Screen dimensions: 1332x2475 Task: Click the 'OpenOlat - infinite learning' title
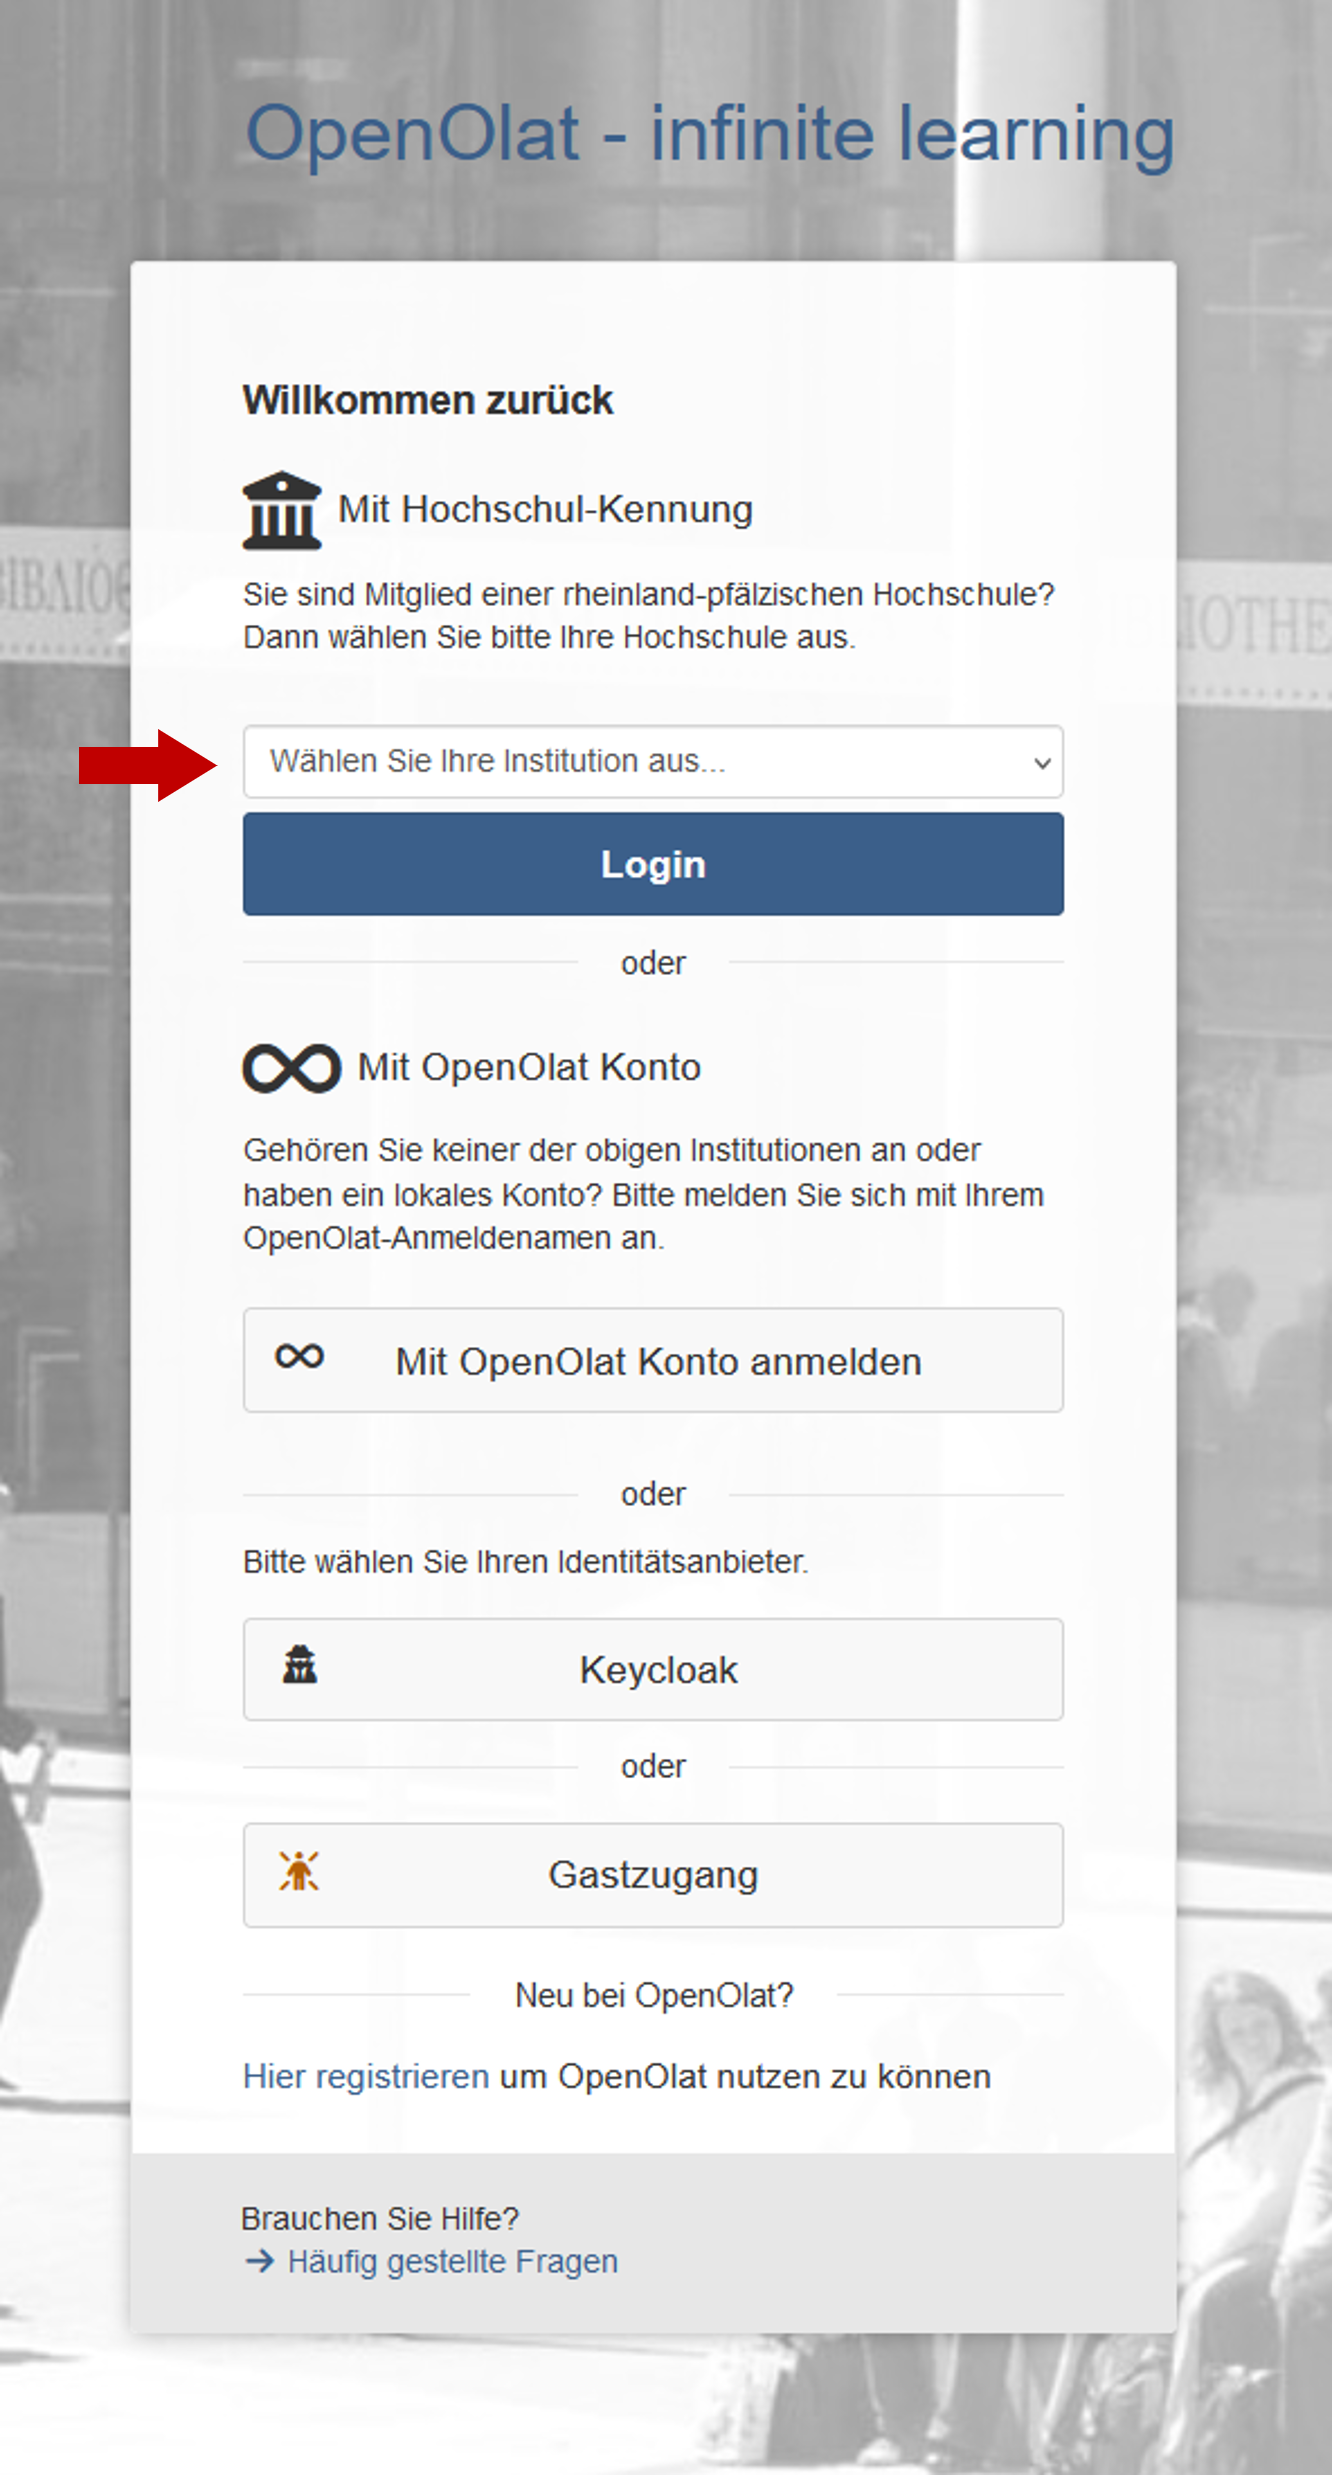[x=710, y=133]
